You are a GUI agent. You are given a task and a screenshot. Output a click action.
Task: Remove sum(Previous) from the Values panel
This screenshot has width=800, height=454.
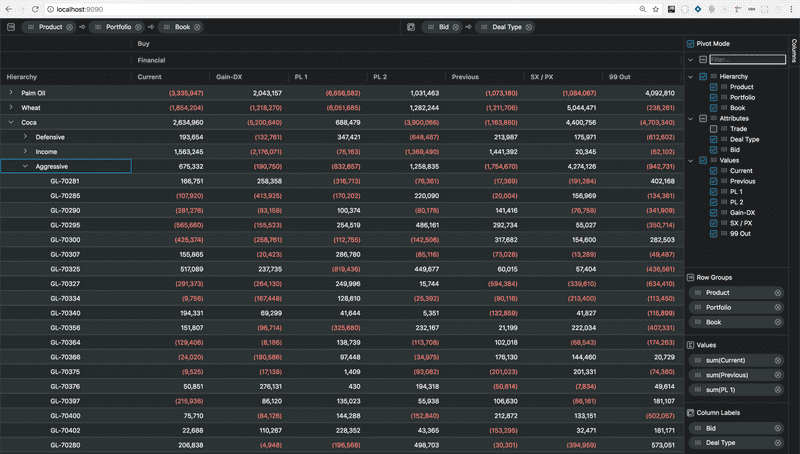778,375
